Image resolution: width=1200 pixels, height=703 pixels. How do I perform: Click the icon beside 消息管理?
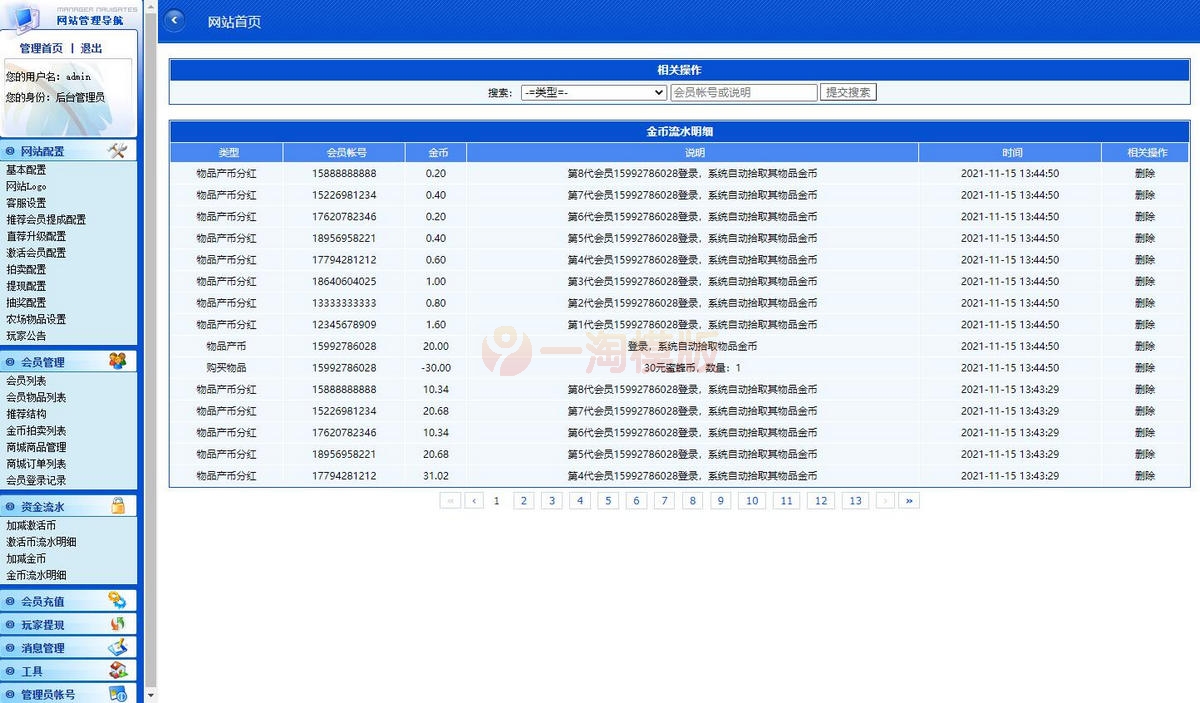[x=118, y=648]
